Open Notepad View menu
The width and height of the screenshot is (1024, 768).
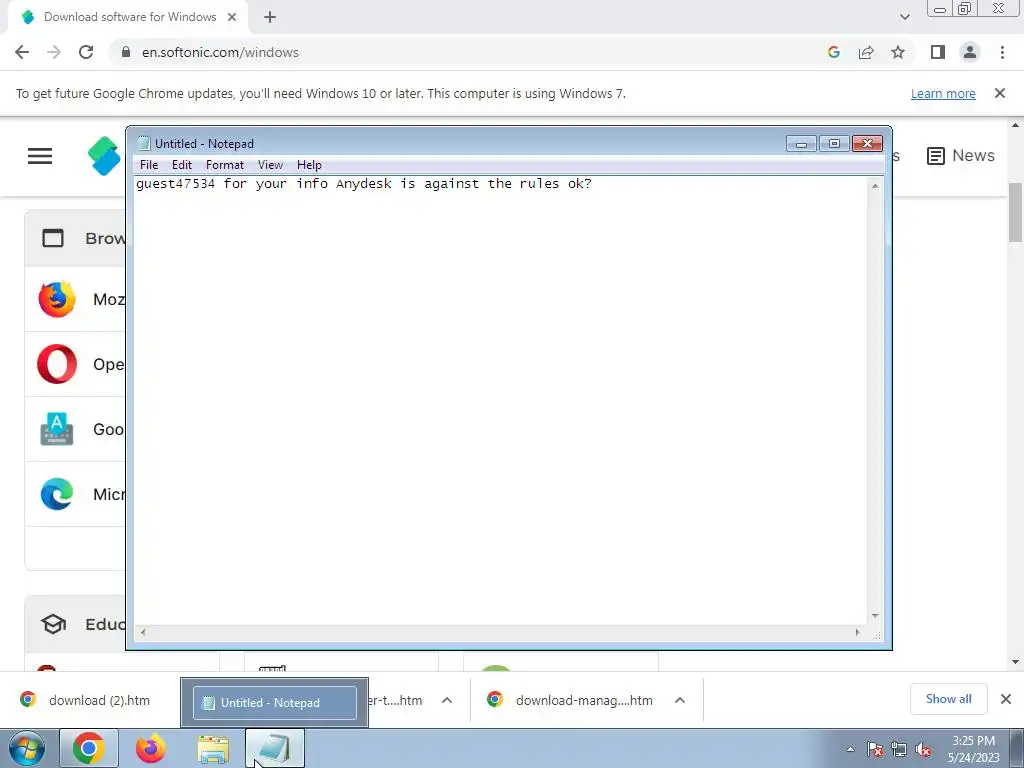[270, 165]
